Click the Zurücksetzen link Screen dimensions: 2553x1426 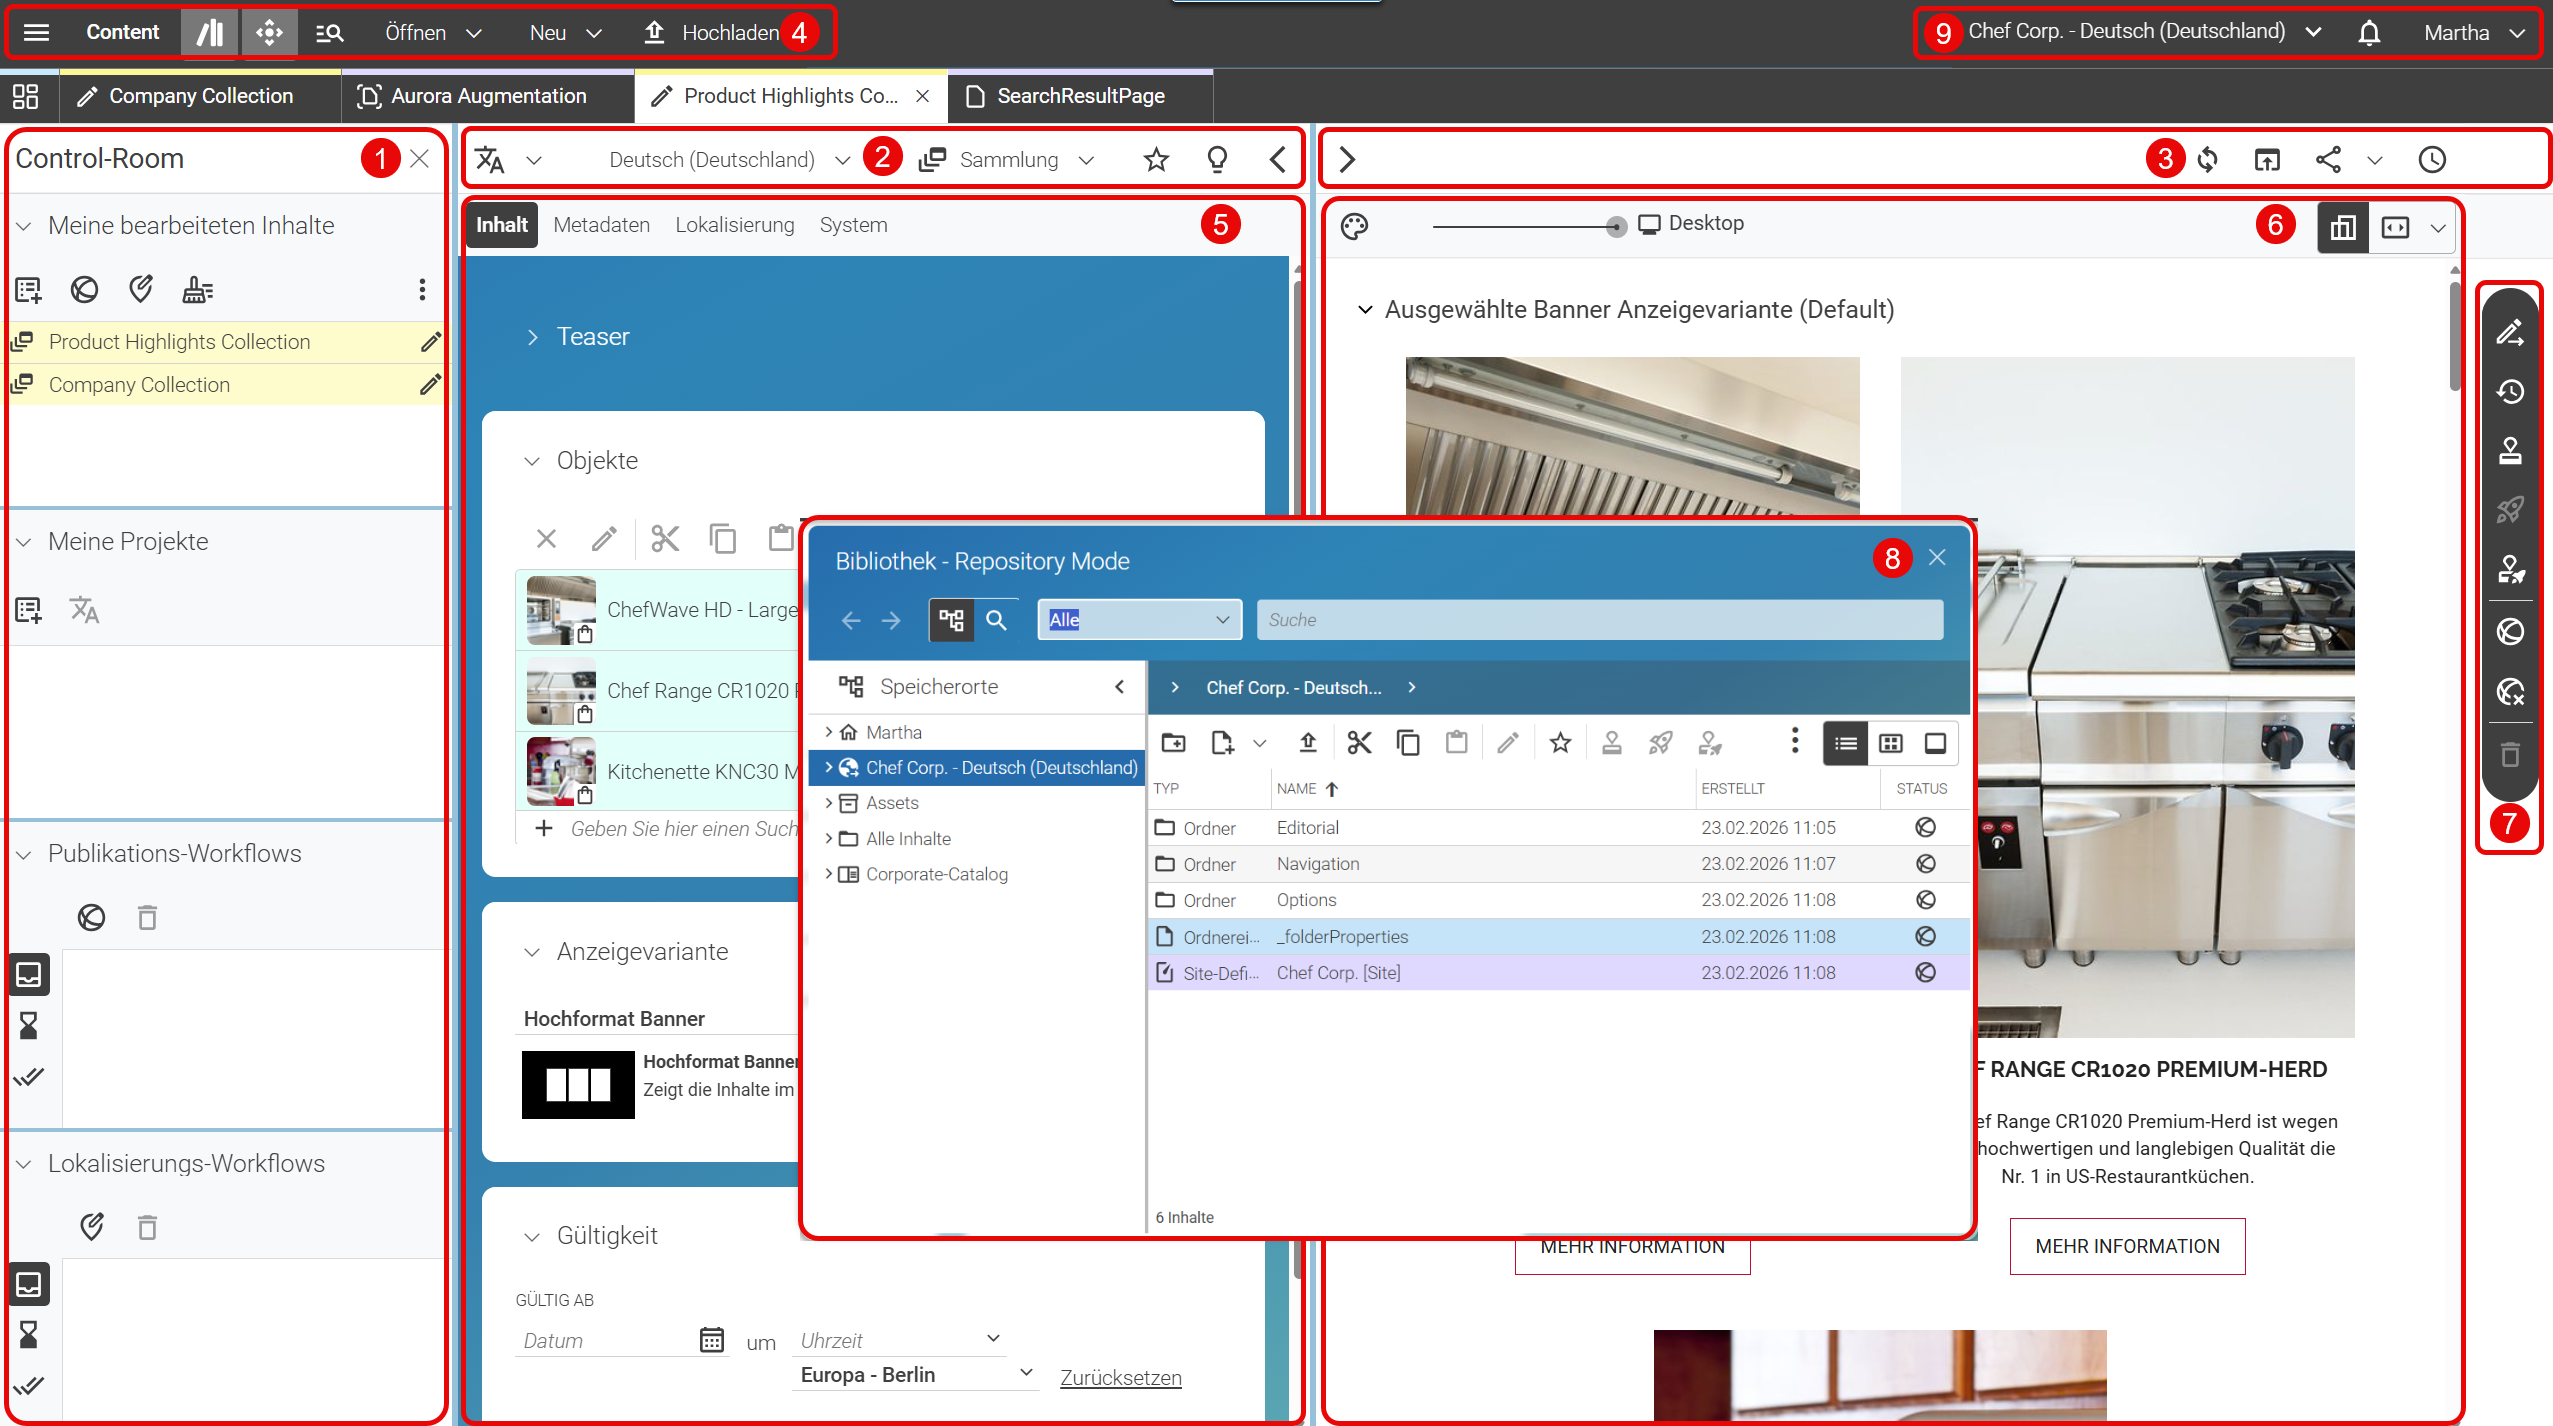(x=1120, y=1377)
